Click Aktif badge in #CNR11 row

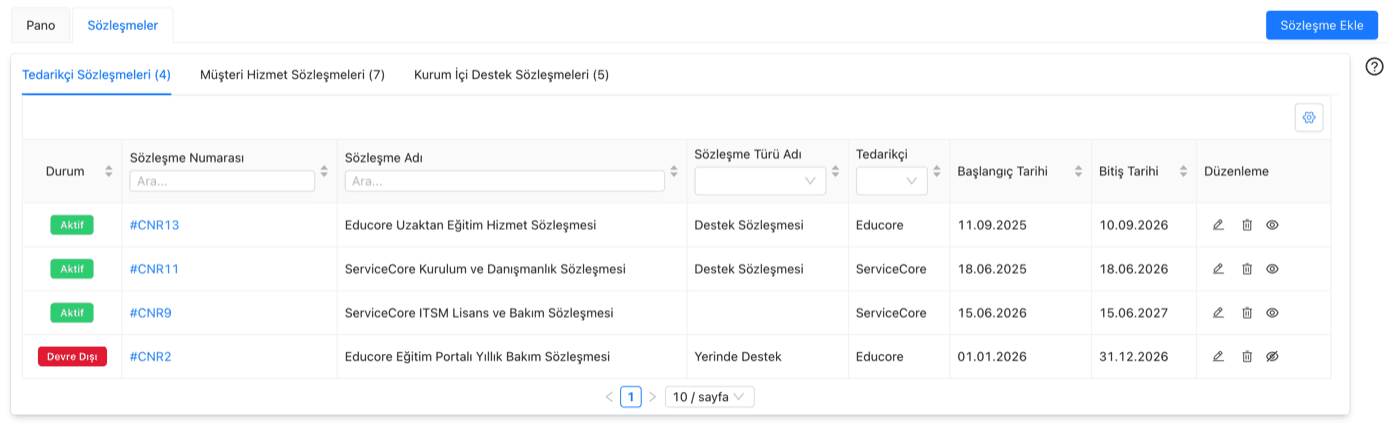[x=72, y=269]
